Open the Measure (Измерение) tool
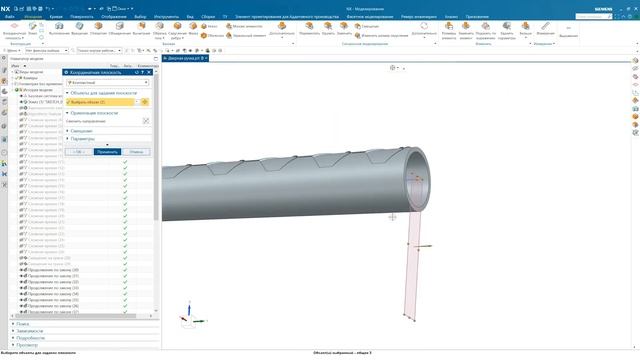Screen dimensions: 640x360 (x=545, y=29)
